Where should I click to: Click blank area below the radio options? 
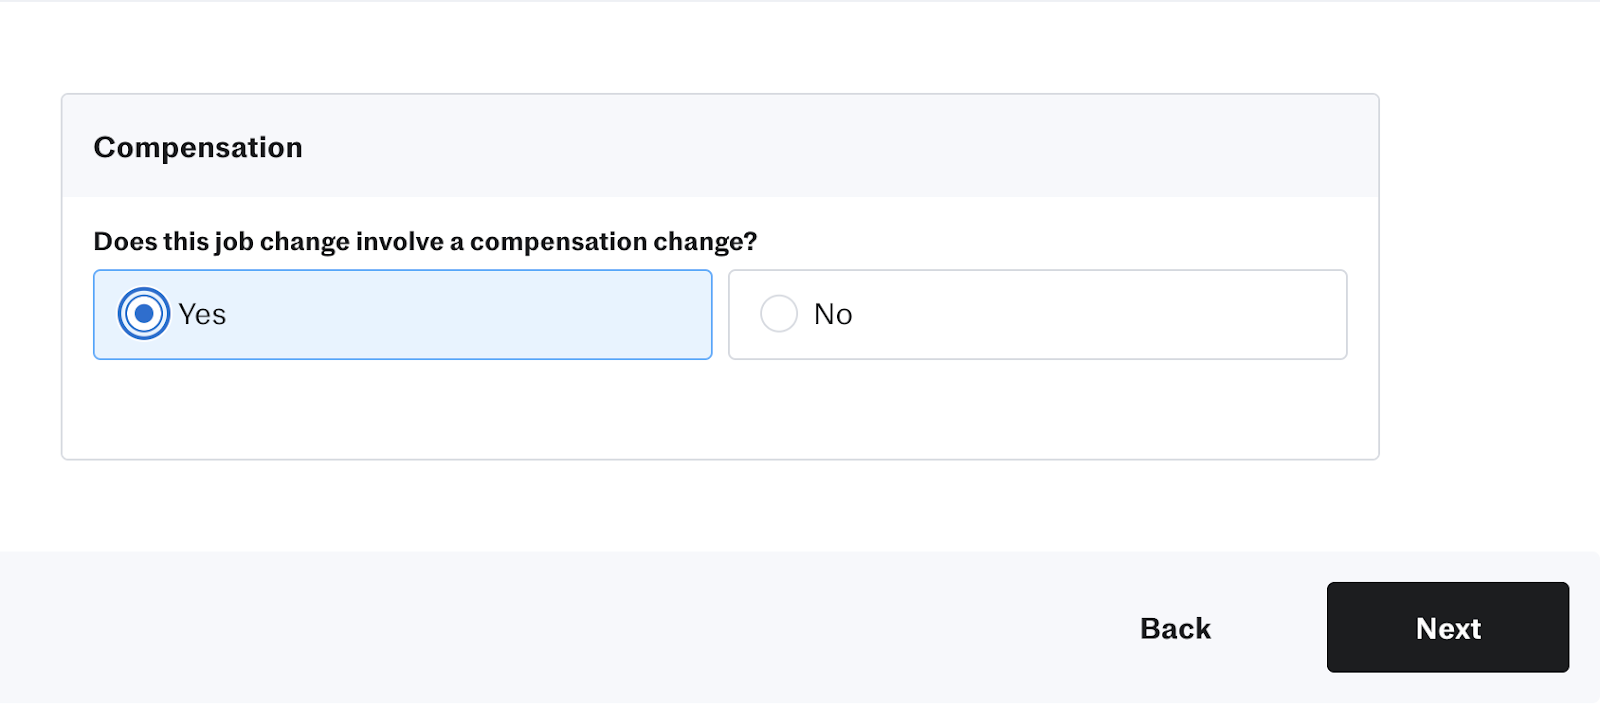click(720, 410)
